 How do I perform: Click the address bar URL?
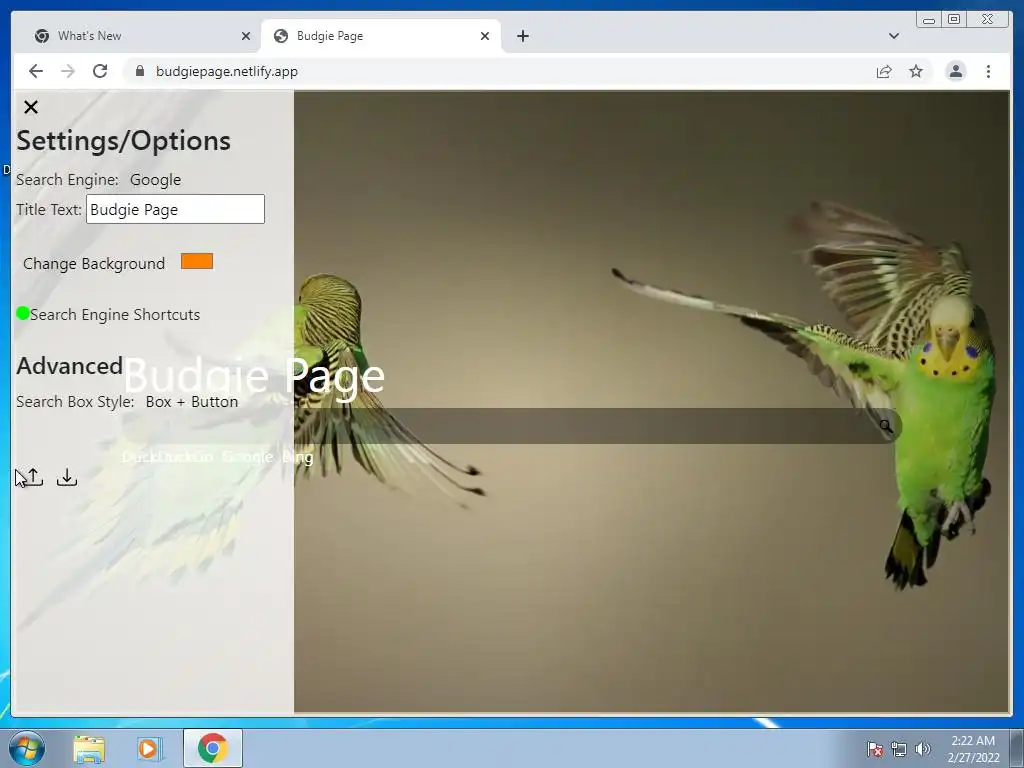(x=227, y=71)
